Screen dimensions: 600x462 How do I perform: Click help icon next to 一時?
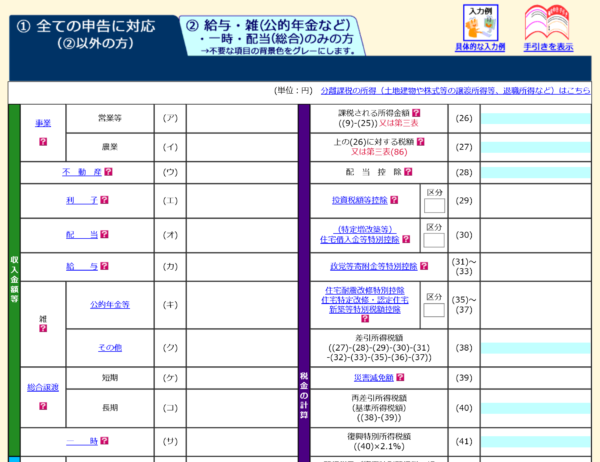point(104,441)
